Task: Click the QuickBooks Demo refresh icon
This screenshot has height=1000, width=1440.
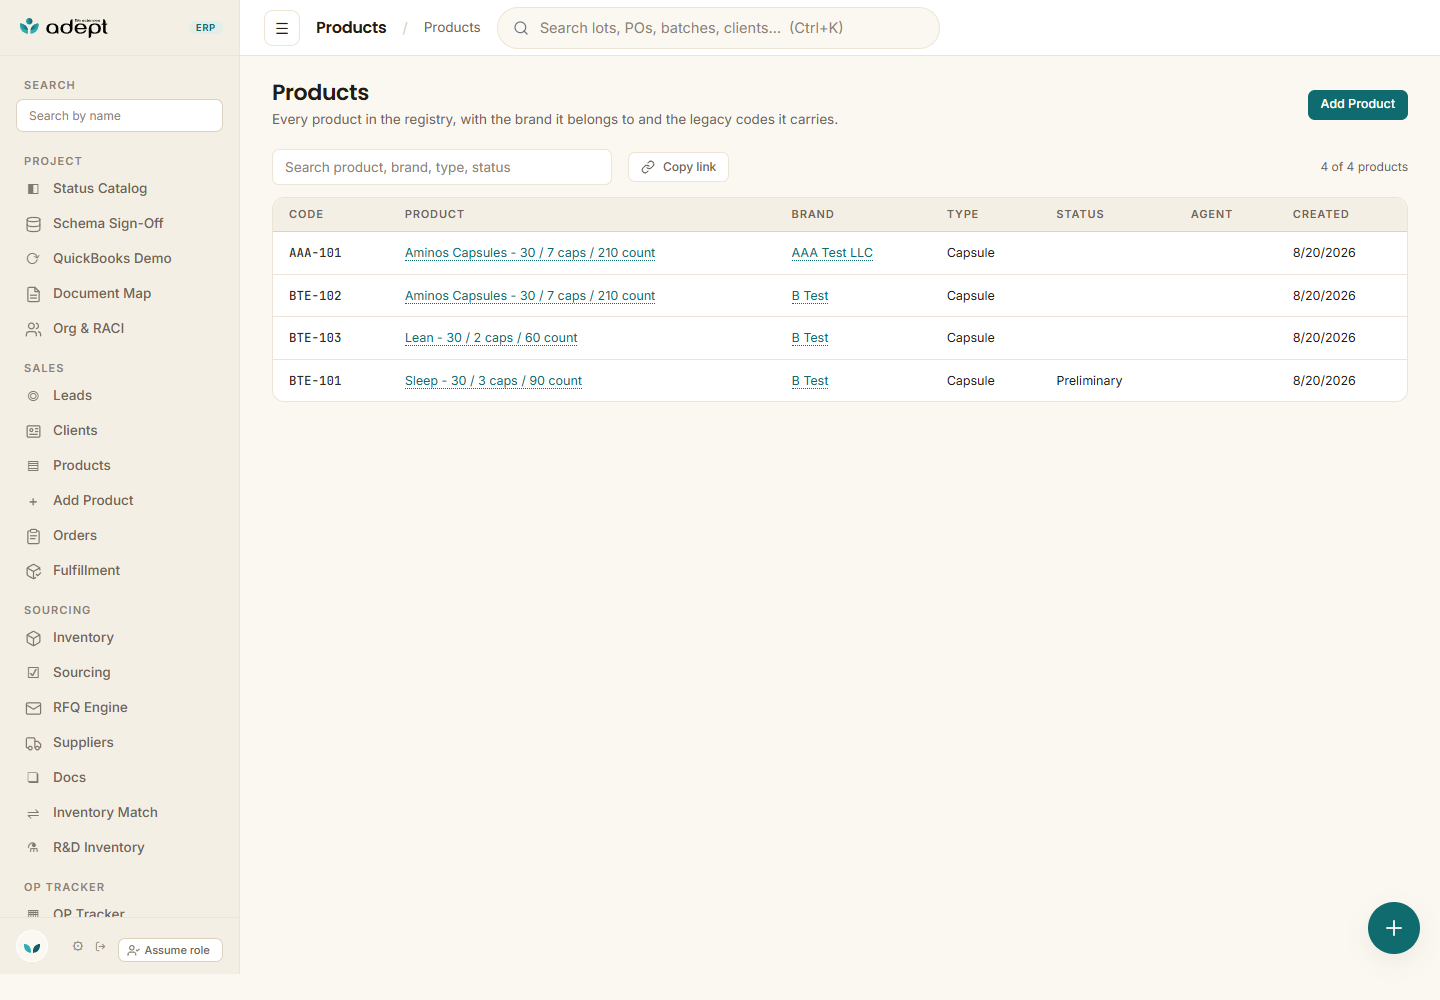Action: click(x=33, y=259)
